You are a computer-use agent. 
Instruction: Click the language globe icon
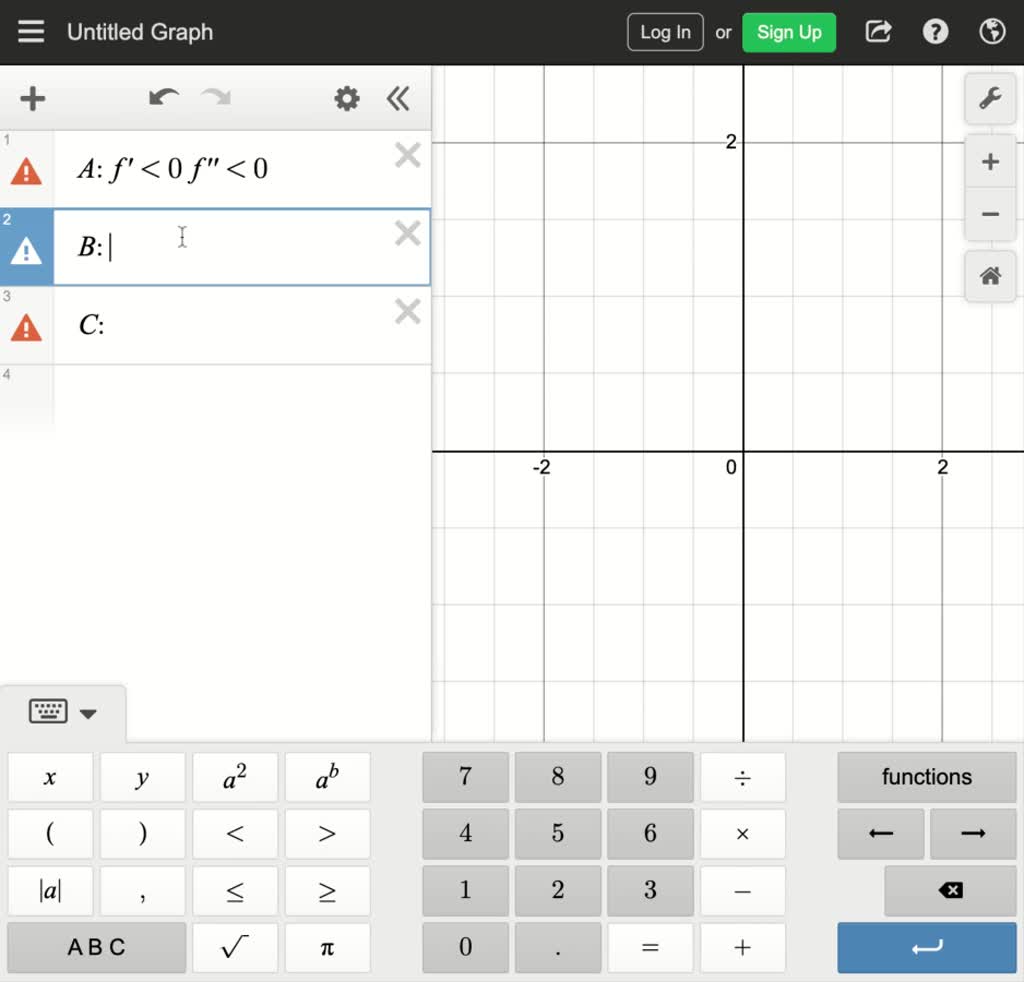(x=992, y=31)
